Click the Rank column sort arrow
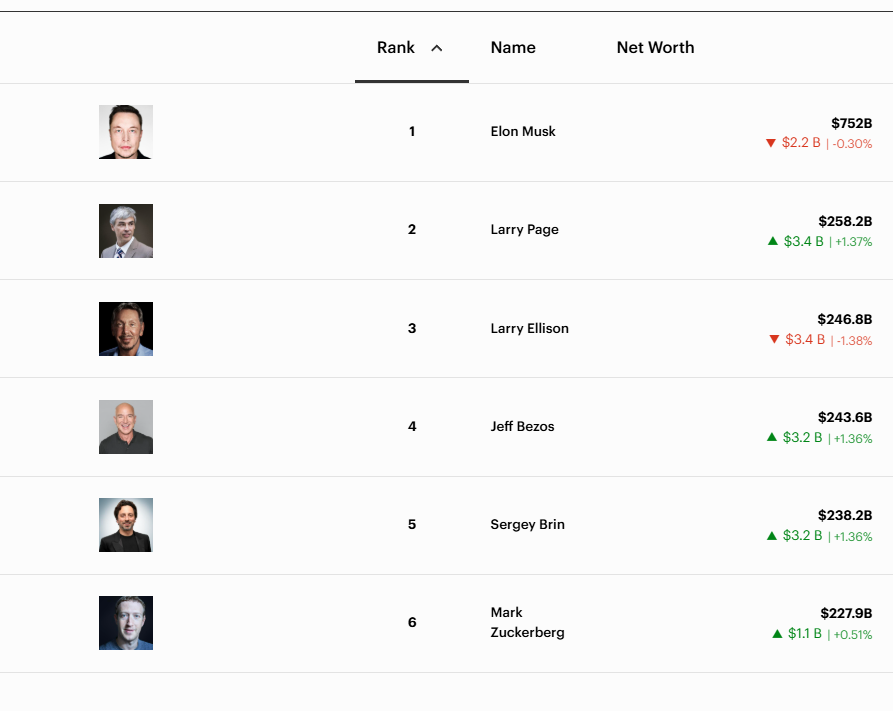893x711 pixels. click(x=437, y=48)
